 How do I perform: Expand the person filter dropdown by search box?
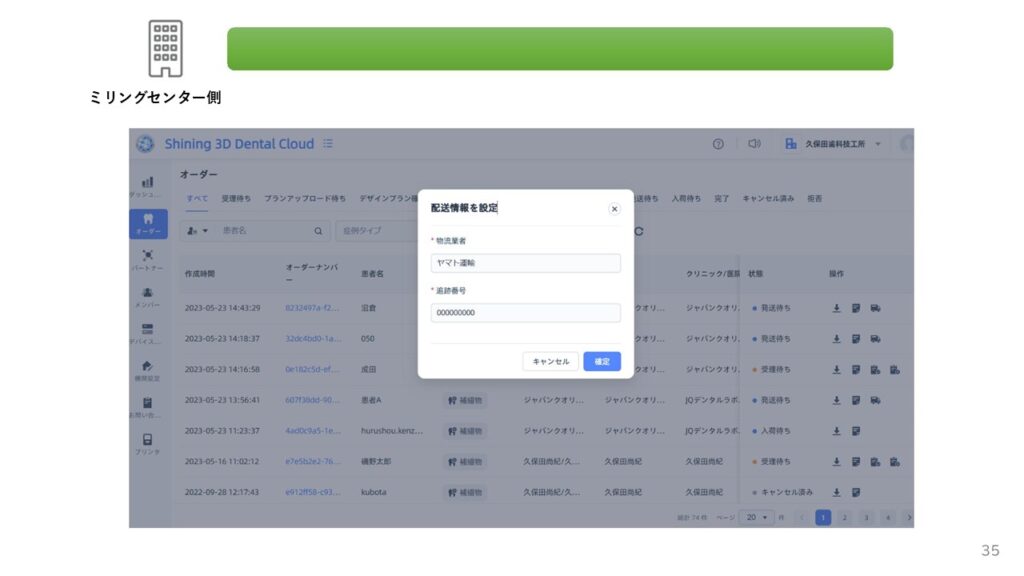coord(197,231)
